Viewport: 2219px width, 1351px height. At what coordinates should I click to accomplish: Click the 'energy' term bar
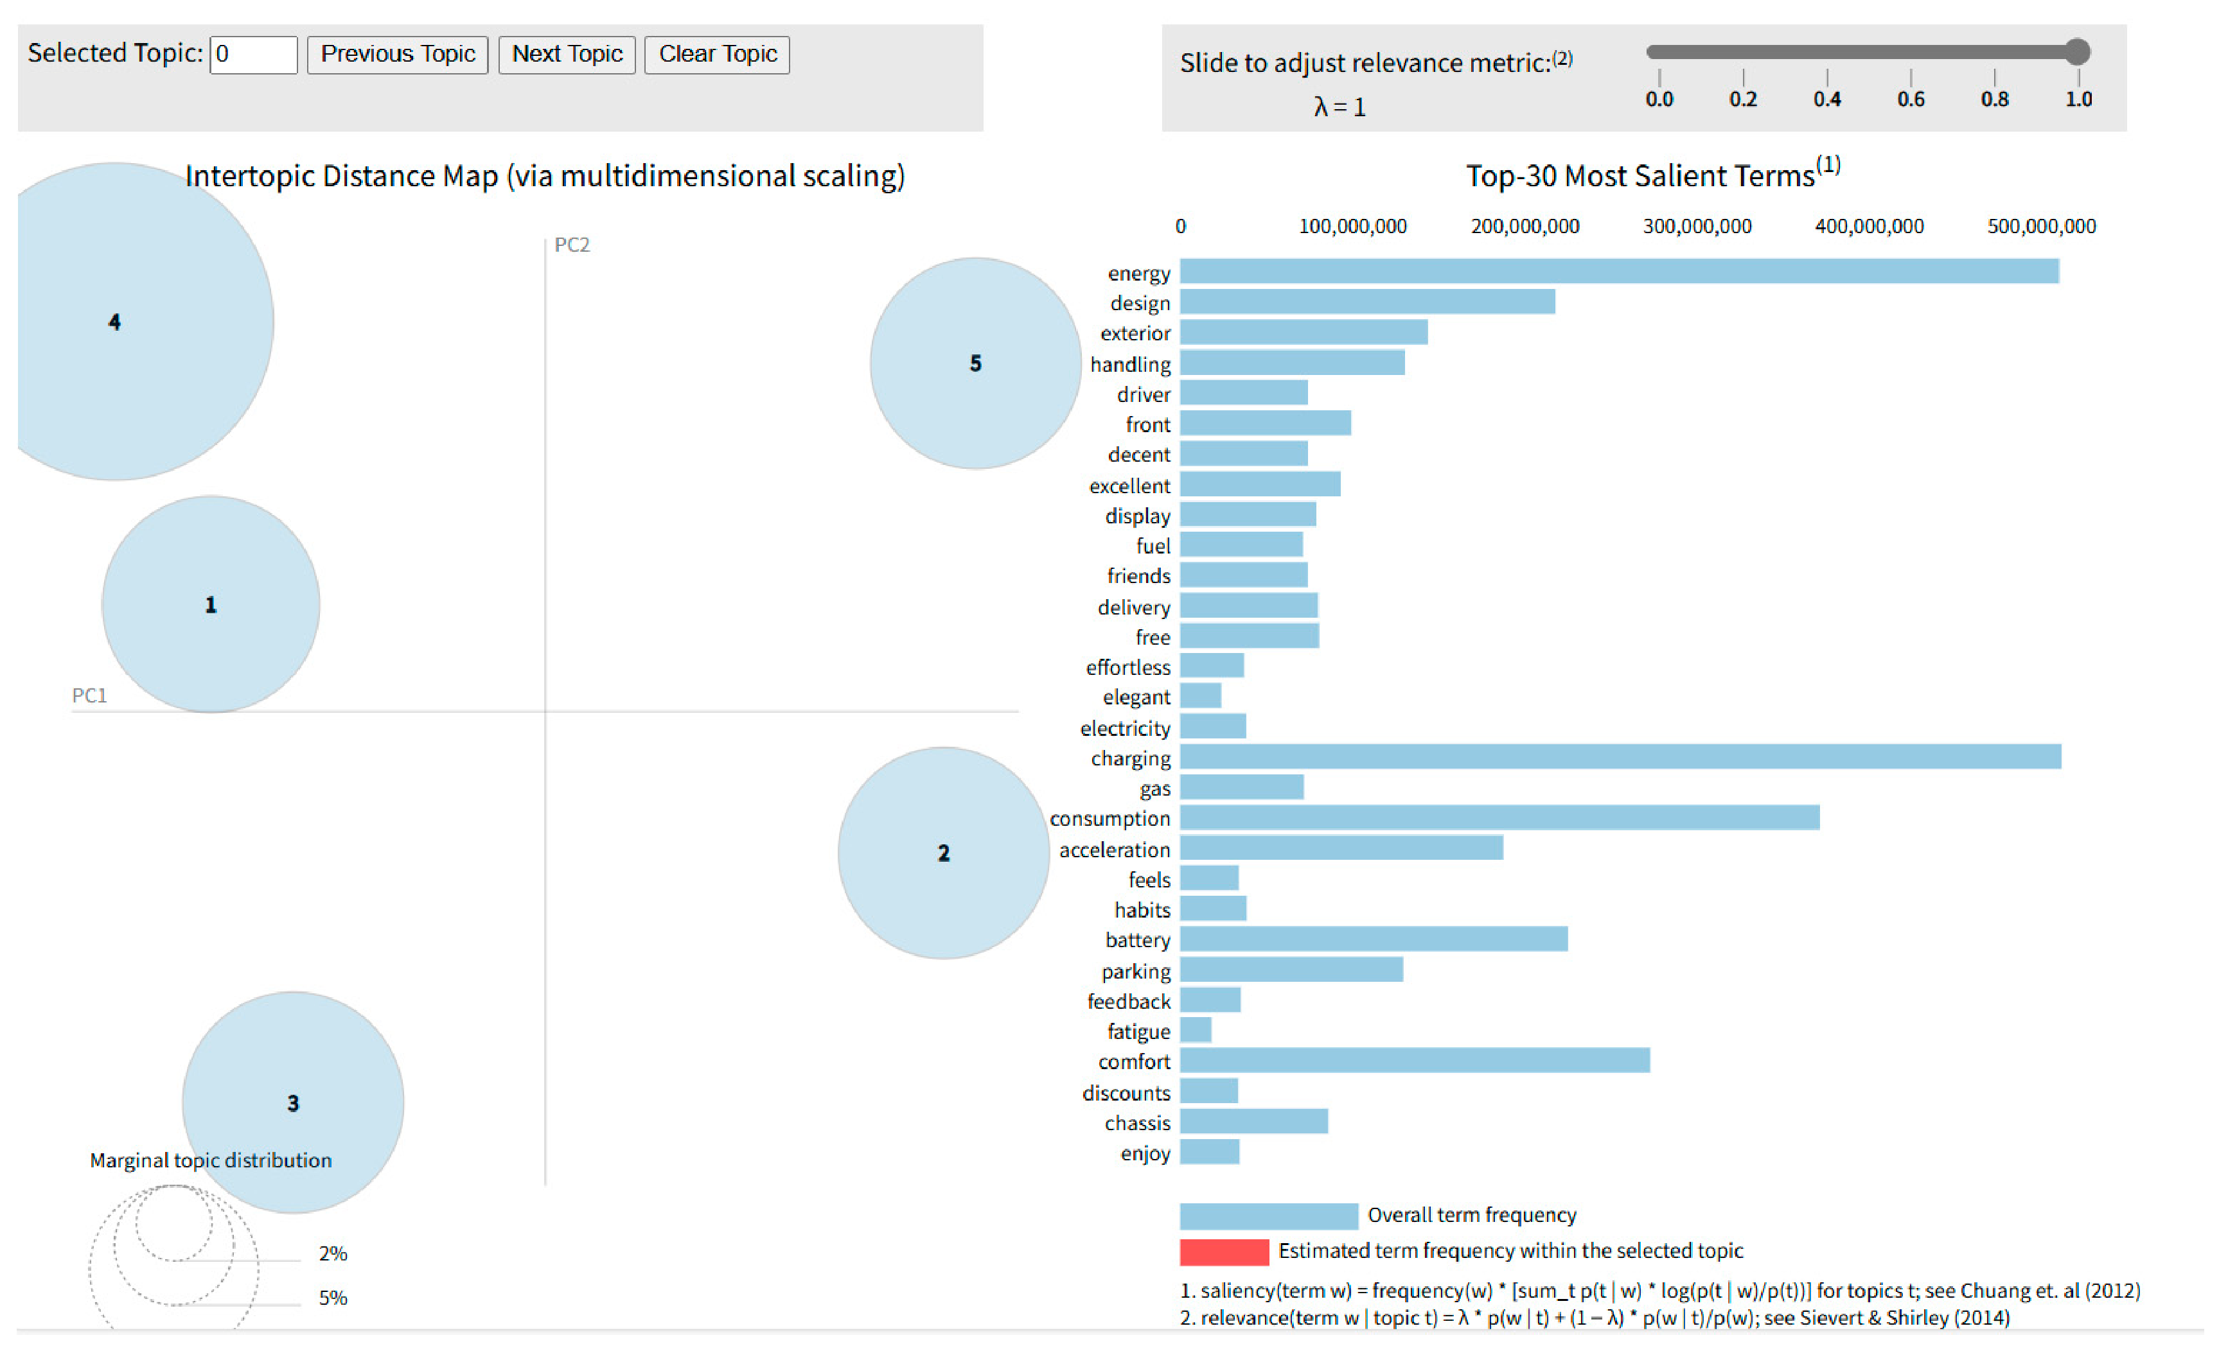(1619, 271)
